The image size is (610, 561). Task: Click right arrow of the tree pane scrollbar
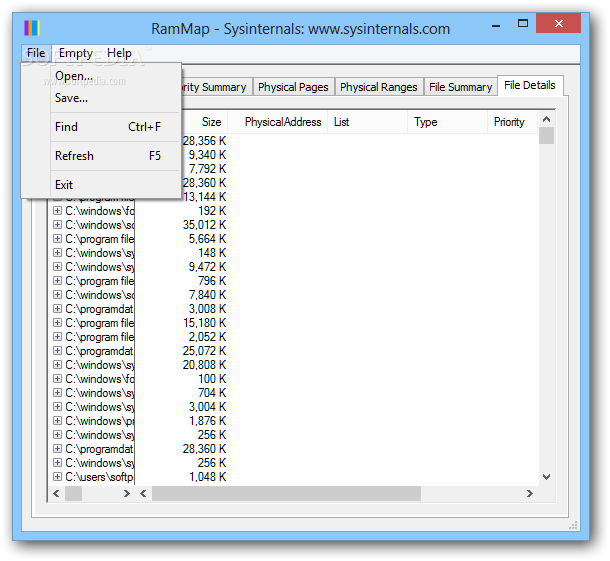(126, 494)
